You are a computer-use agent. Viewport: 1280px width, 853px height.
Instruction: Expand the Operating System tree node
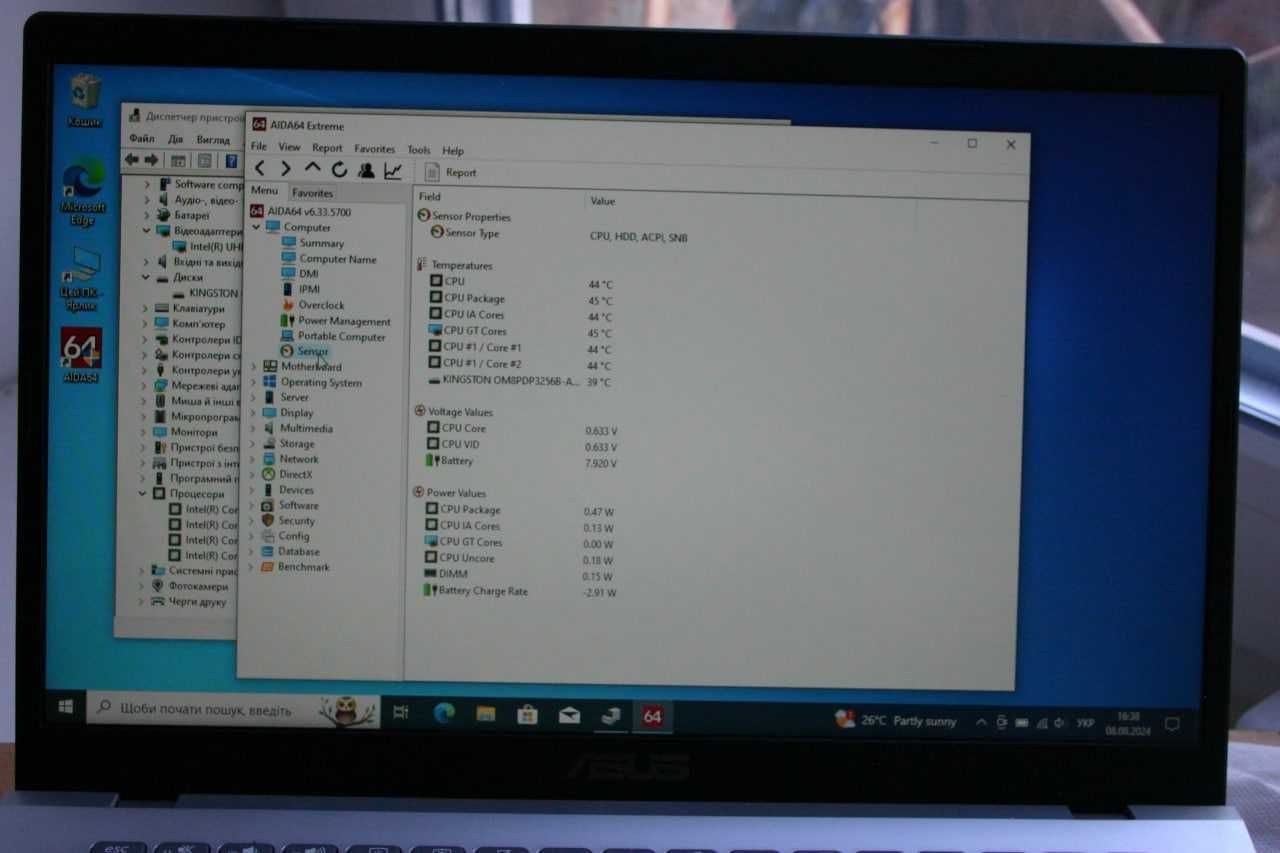(x=253, y=382)
